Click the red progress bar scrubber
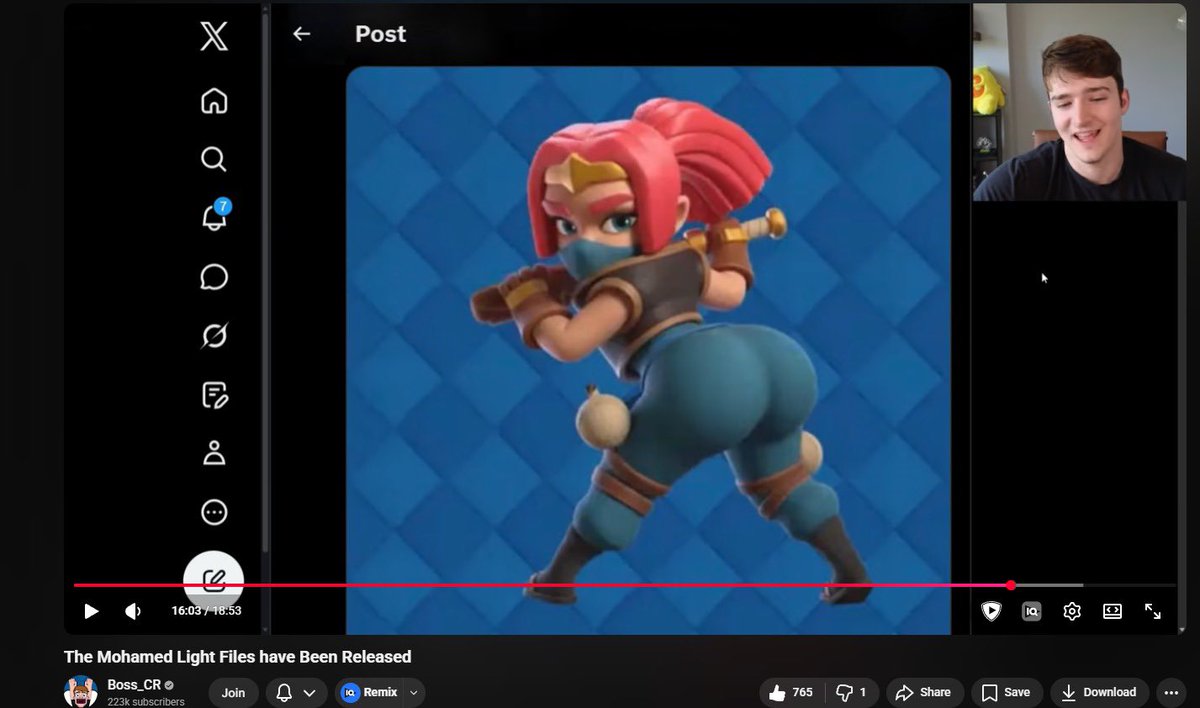Image resolution: width=1200 pixels, height=708 pixels. tap(1011, 585)
